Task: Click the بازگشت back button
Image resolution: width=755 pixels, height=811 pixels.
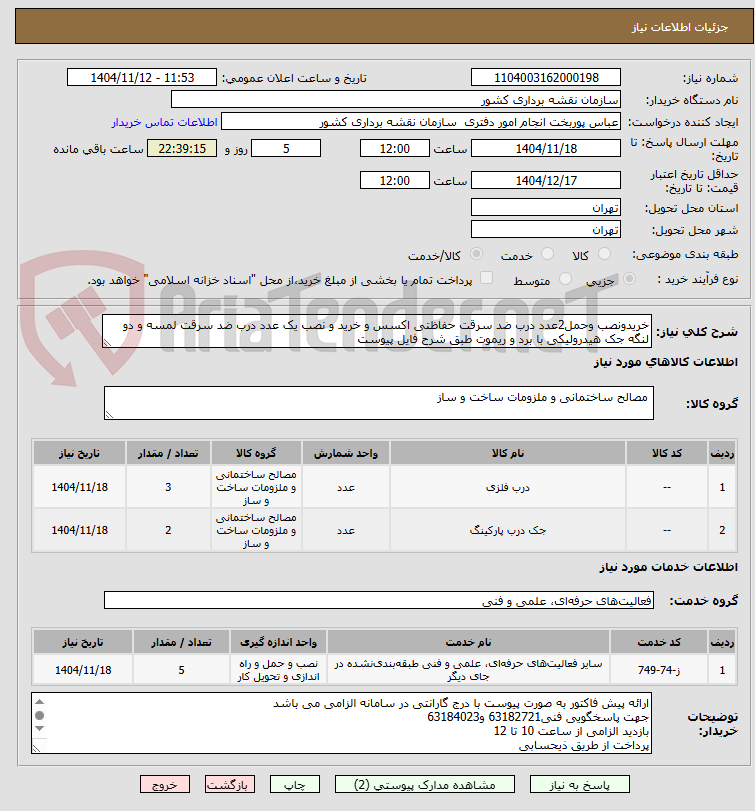Action: 230,784
